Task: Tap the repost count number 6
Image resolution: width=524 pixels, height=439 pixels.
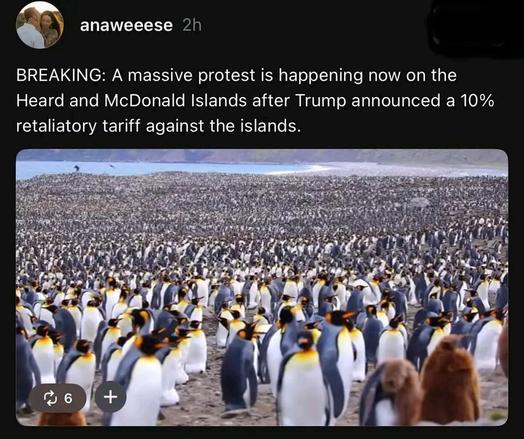Action: pos(68,398)
